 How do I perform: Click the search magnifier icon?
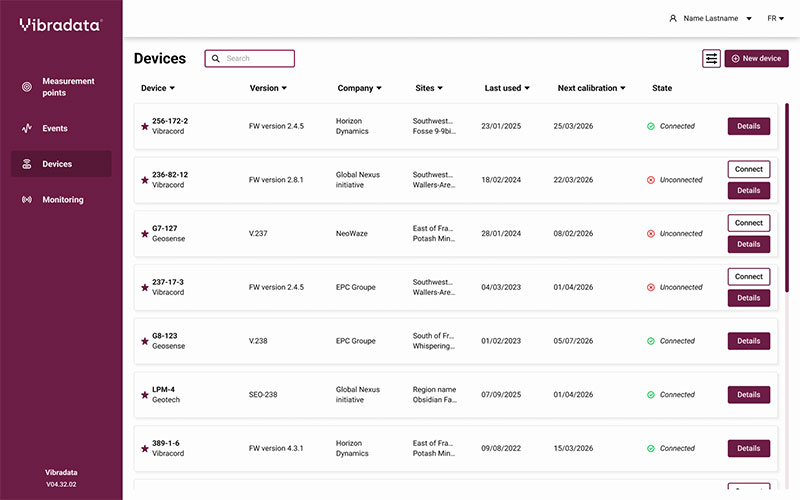point(215,59)
